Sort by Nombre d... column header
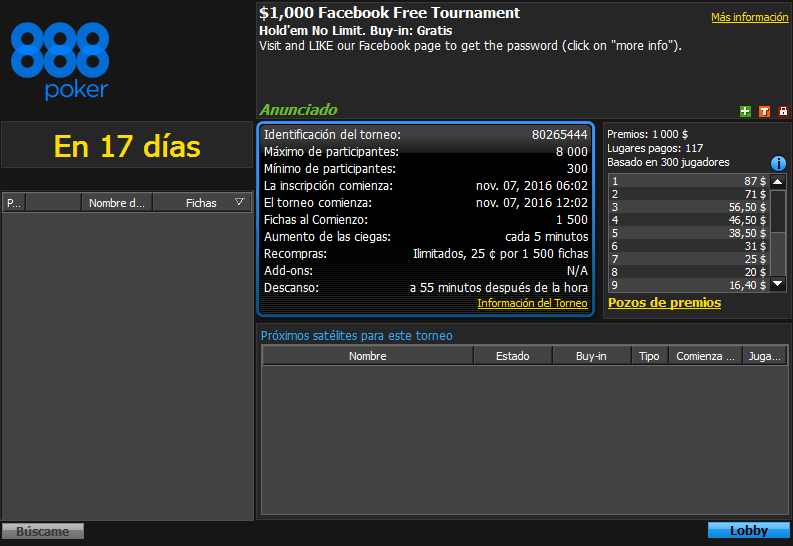The width and height of the screenshot is (793, 546). coord(117,203)
